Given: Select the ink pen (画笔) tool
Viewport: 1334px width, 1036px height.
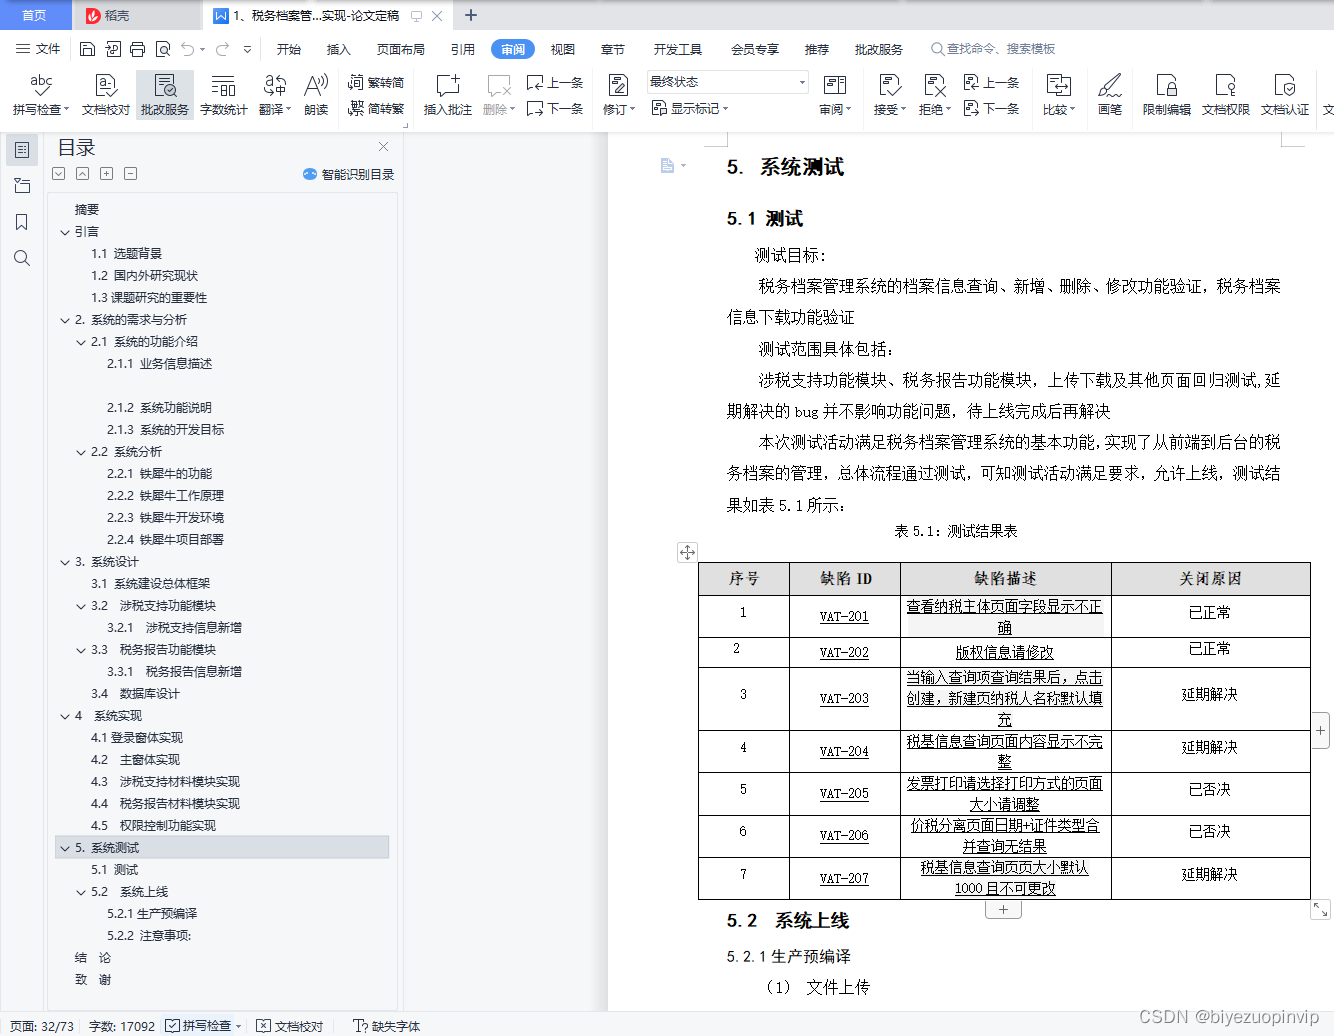Looking at the screenshot, I should pyautogui.click(x=1110, y=95).
